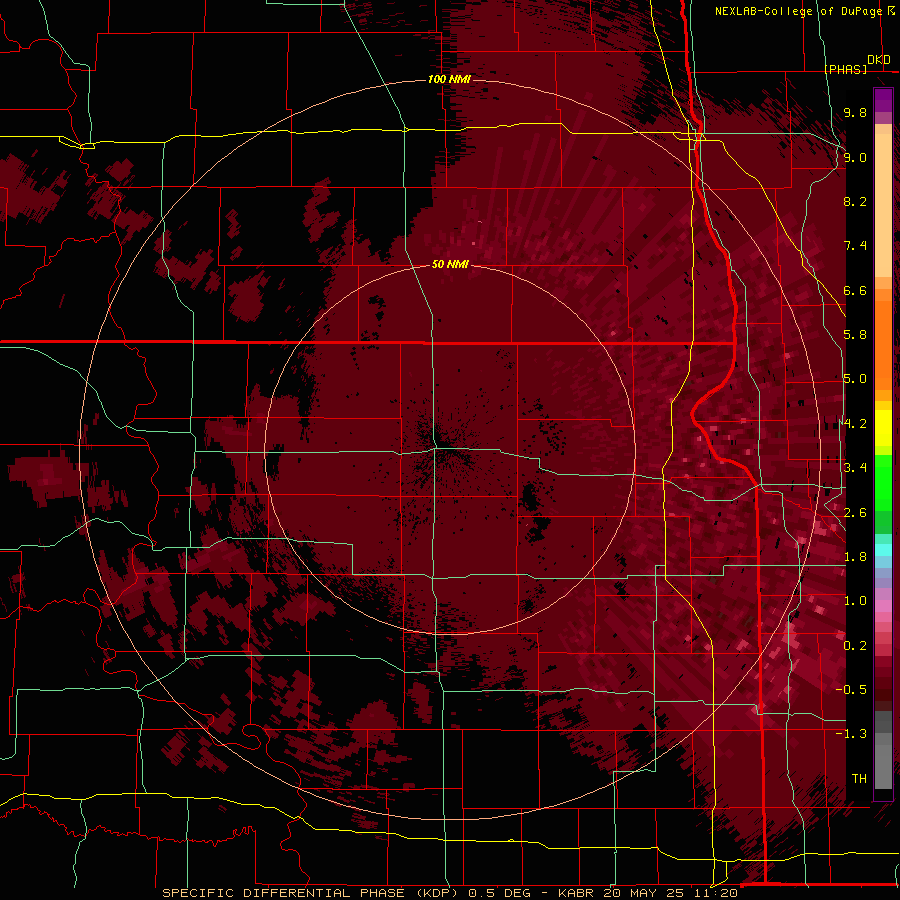This screenshot has height=900, width=900.
Task: Click the cyan segment of the color bar
Action: pos(883,549)
